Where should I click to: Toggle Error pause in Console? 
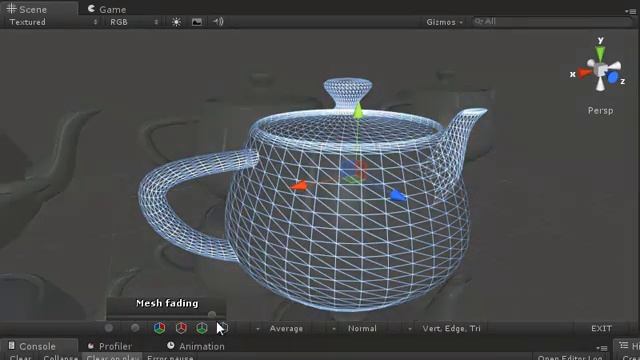(170, 357)
